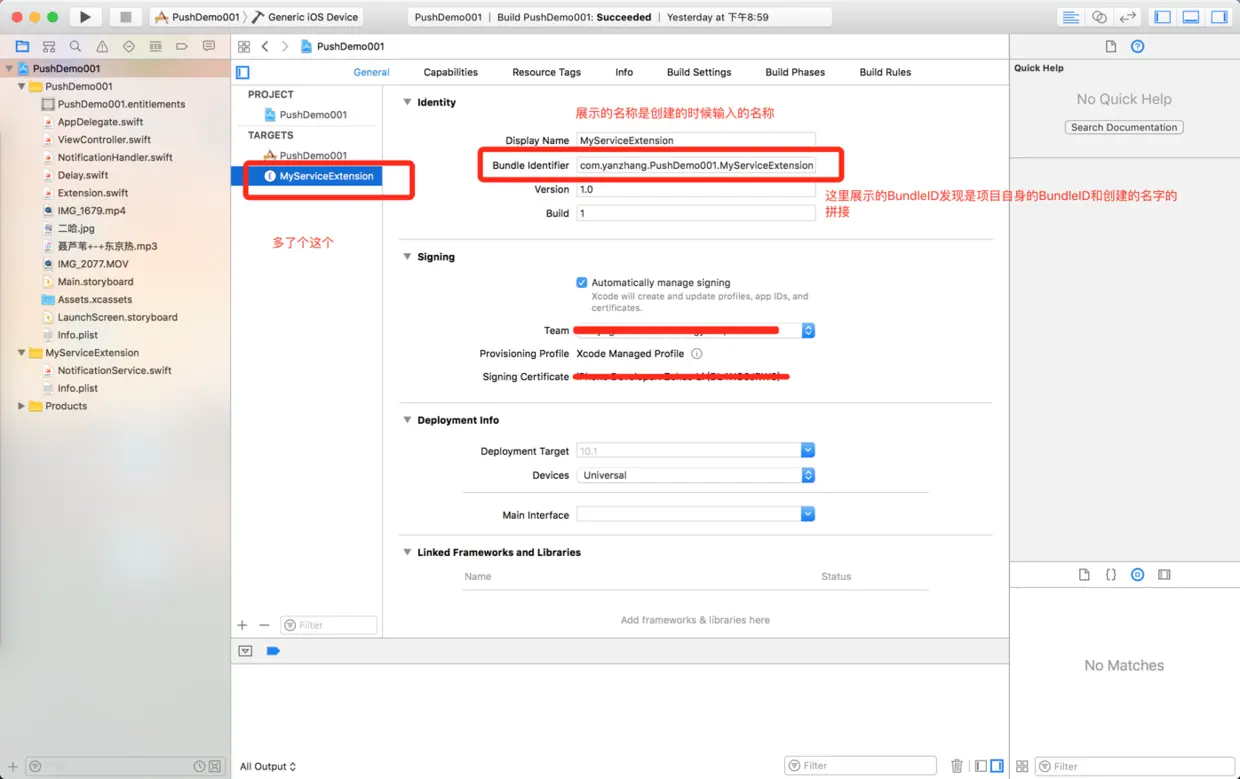Open the Main Interface dropdown
The height and width of the screenshot is (779, 1240).
(x=808, y=514)
